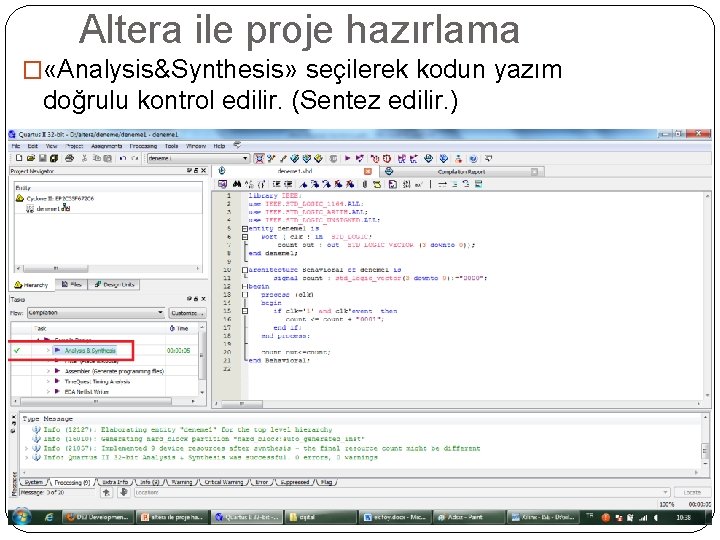Open Internet Explorer from taskbar
720x540 pixels.
pos(49,517)
